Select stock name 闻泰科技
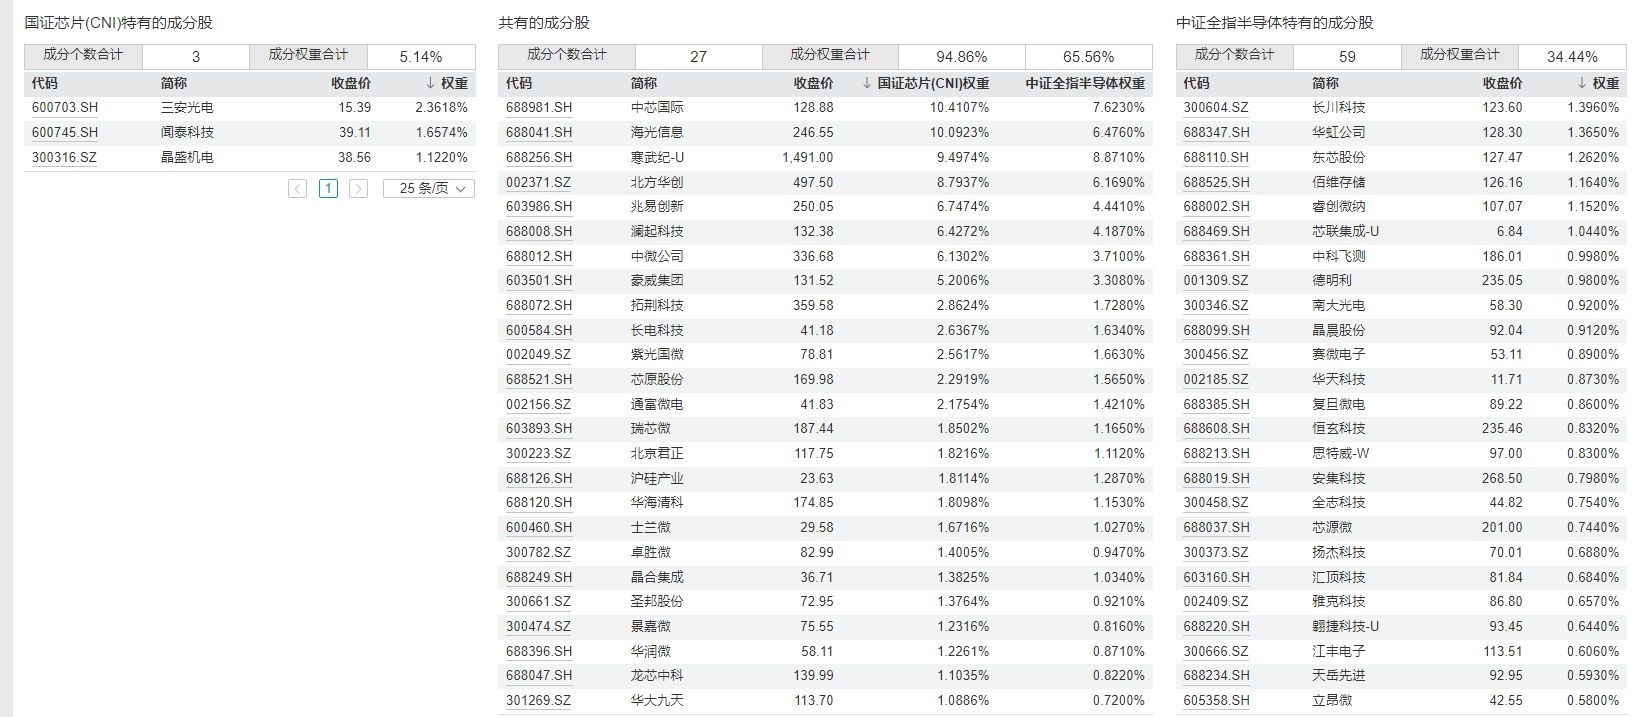The width and height of the screenshot is (1638, 717). [x=187, y=132]
